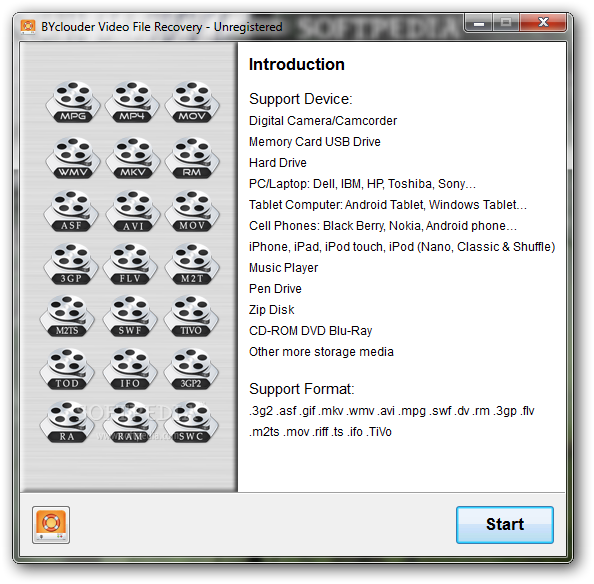594x584 pixels.
Task: Click the '.3g2 .asf .gif .mkv' formats line
Action: [x=391, y=411]
